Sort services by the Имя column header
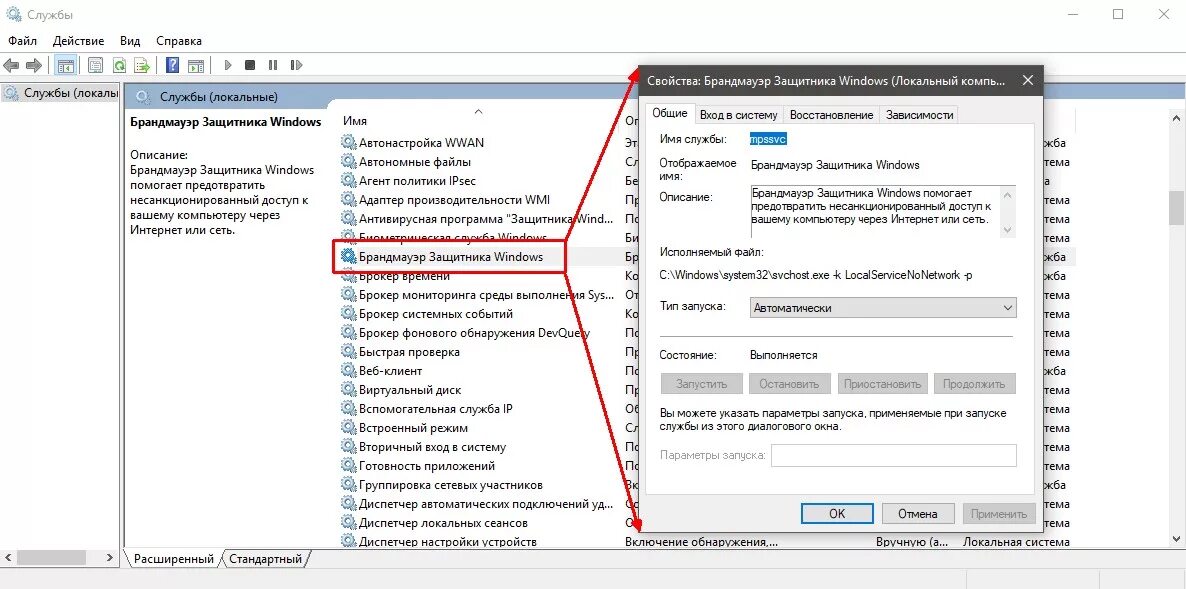 tap(355, 120)
